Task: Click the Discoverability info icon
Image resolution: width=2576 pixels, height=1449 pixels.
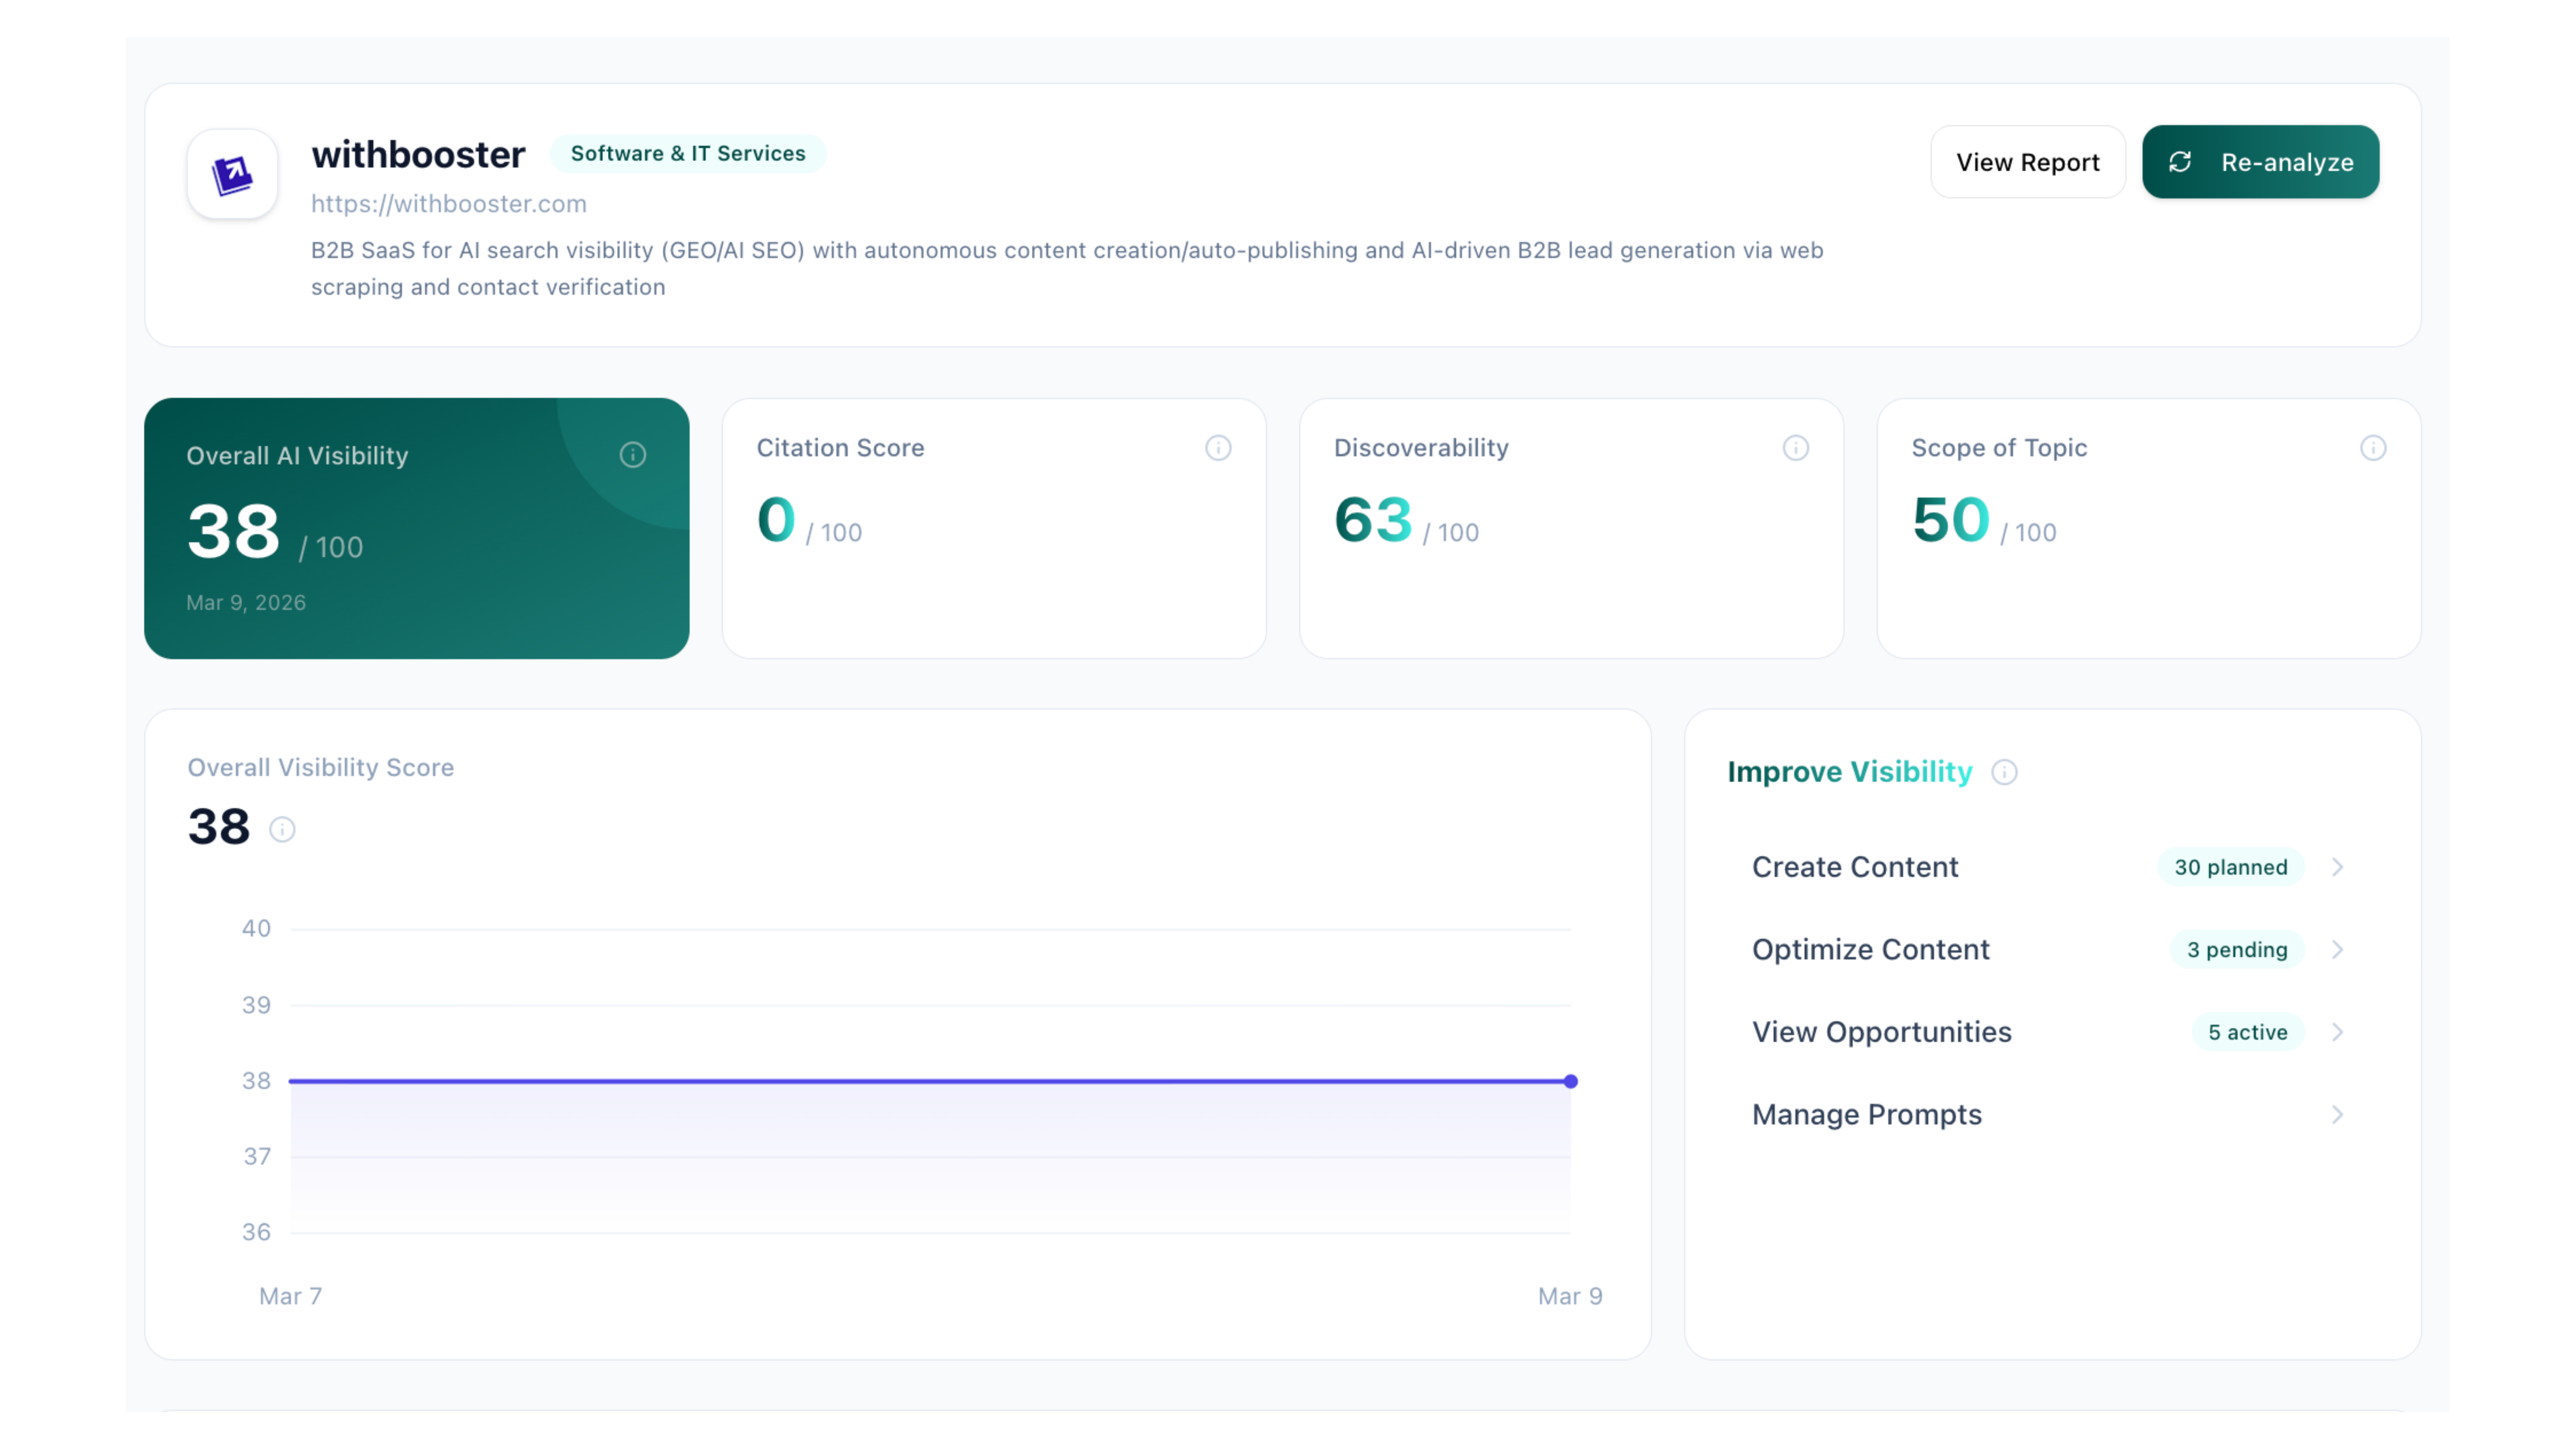Action: pos(1796,448)
